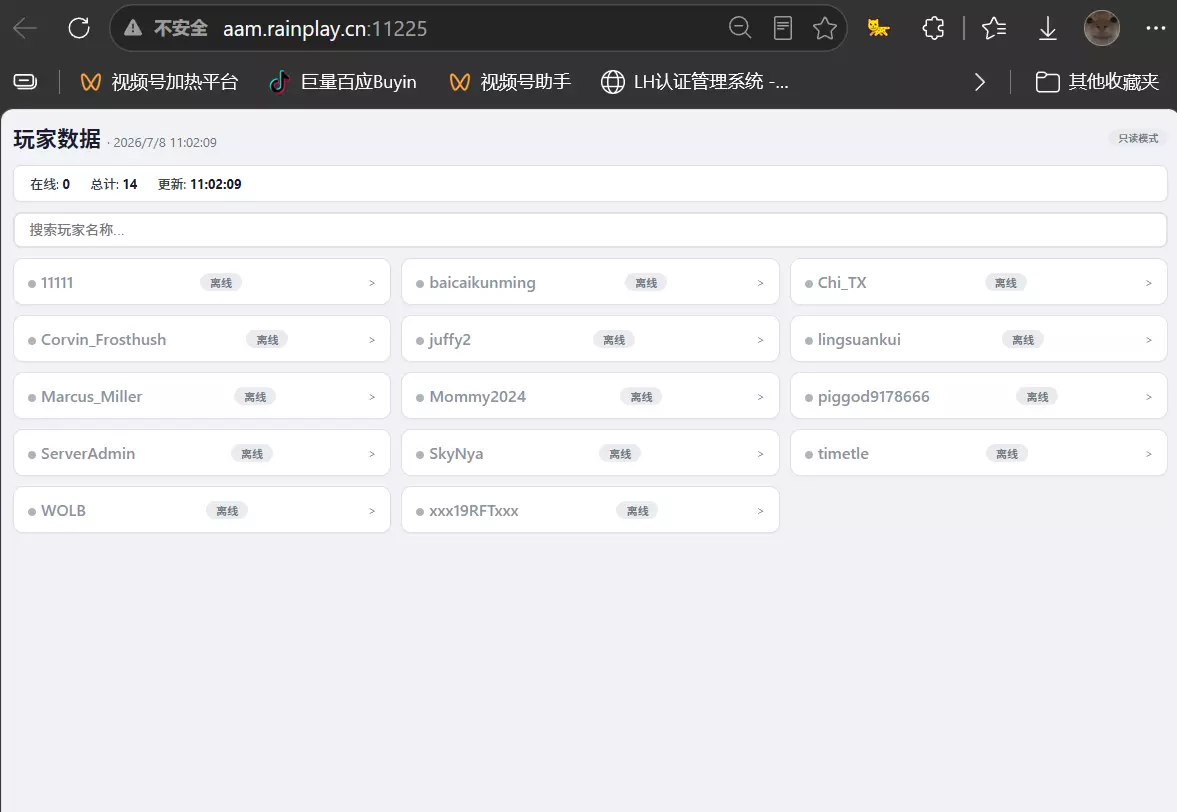Open player card xxx19RFTxxx
This screenshot has height=812, width=1177.
[x=590, y=510]
